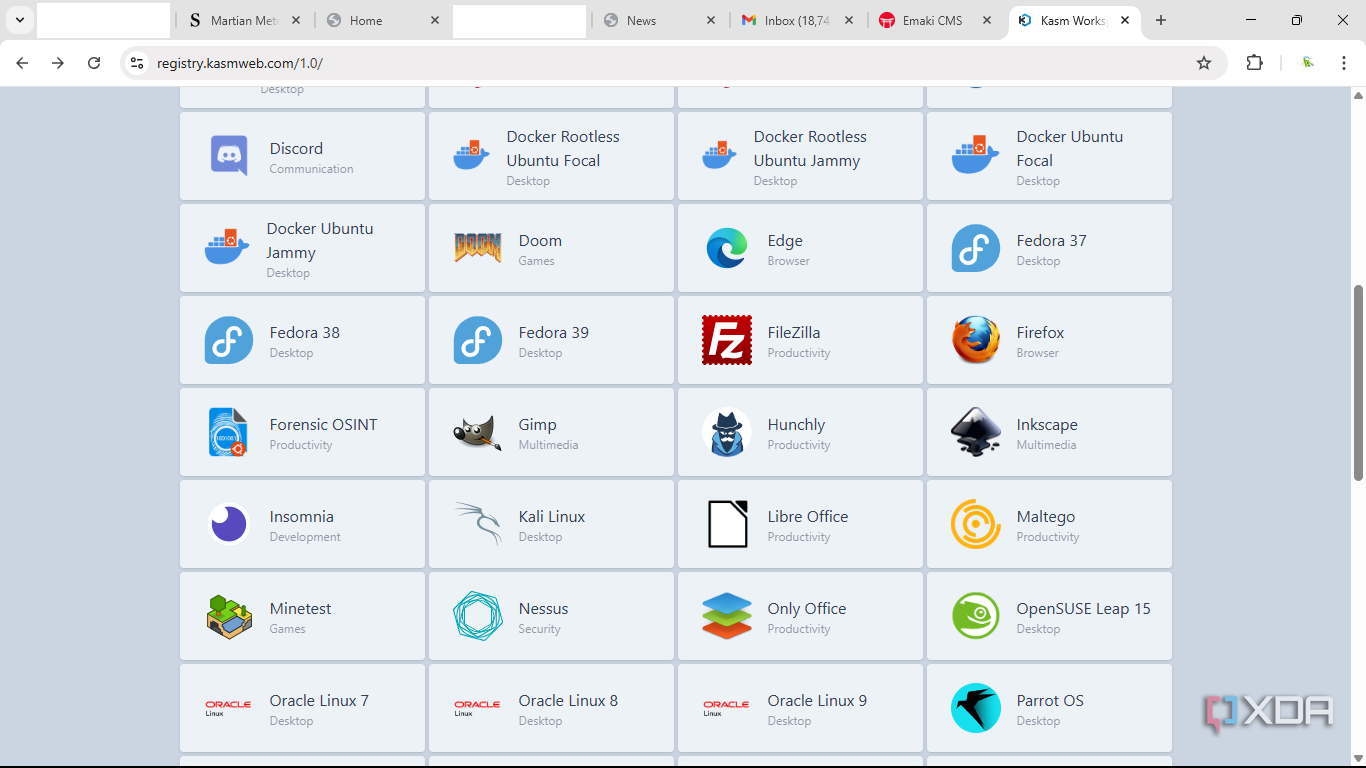
Task: Switch to the Emaki CMS tab
Action: coord(936,20)
